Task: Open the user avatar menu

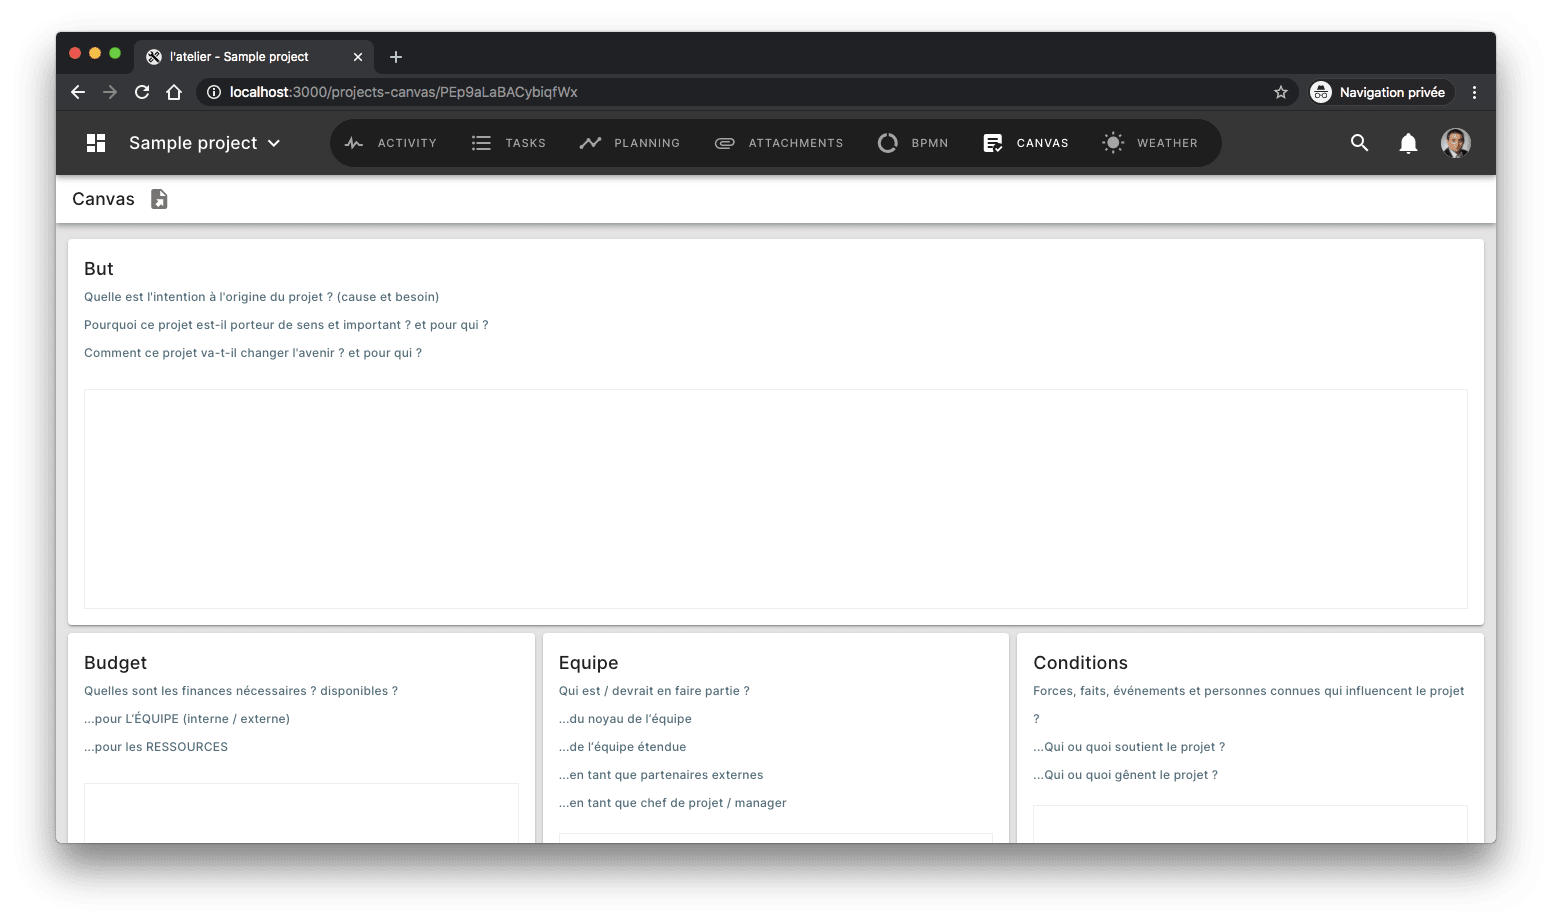Action: point(1456,143)
